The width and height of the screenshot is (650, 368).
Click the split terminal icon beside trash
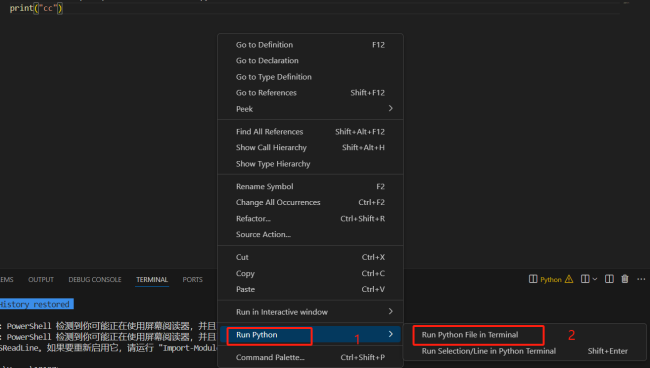pyautogui.click(x=609, y=279)
